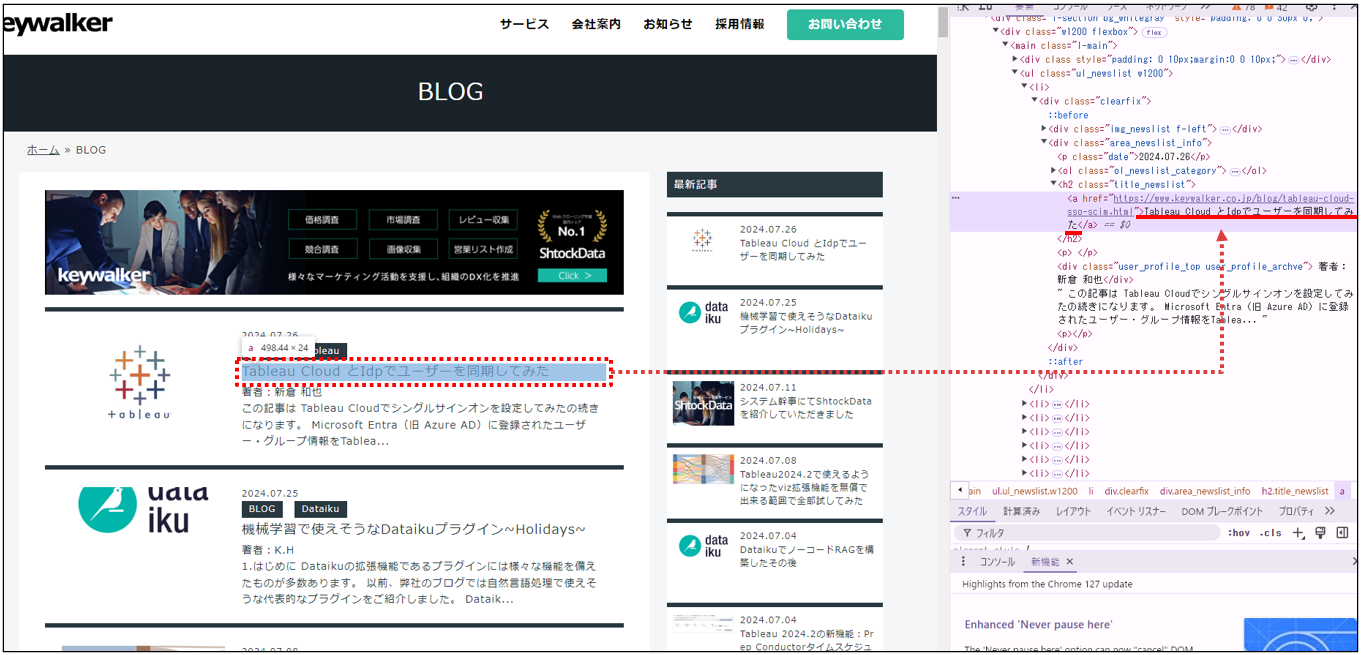Click the paintbrush rendering icon in Styles

click(x=1320, y=532)
